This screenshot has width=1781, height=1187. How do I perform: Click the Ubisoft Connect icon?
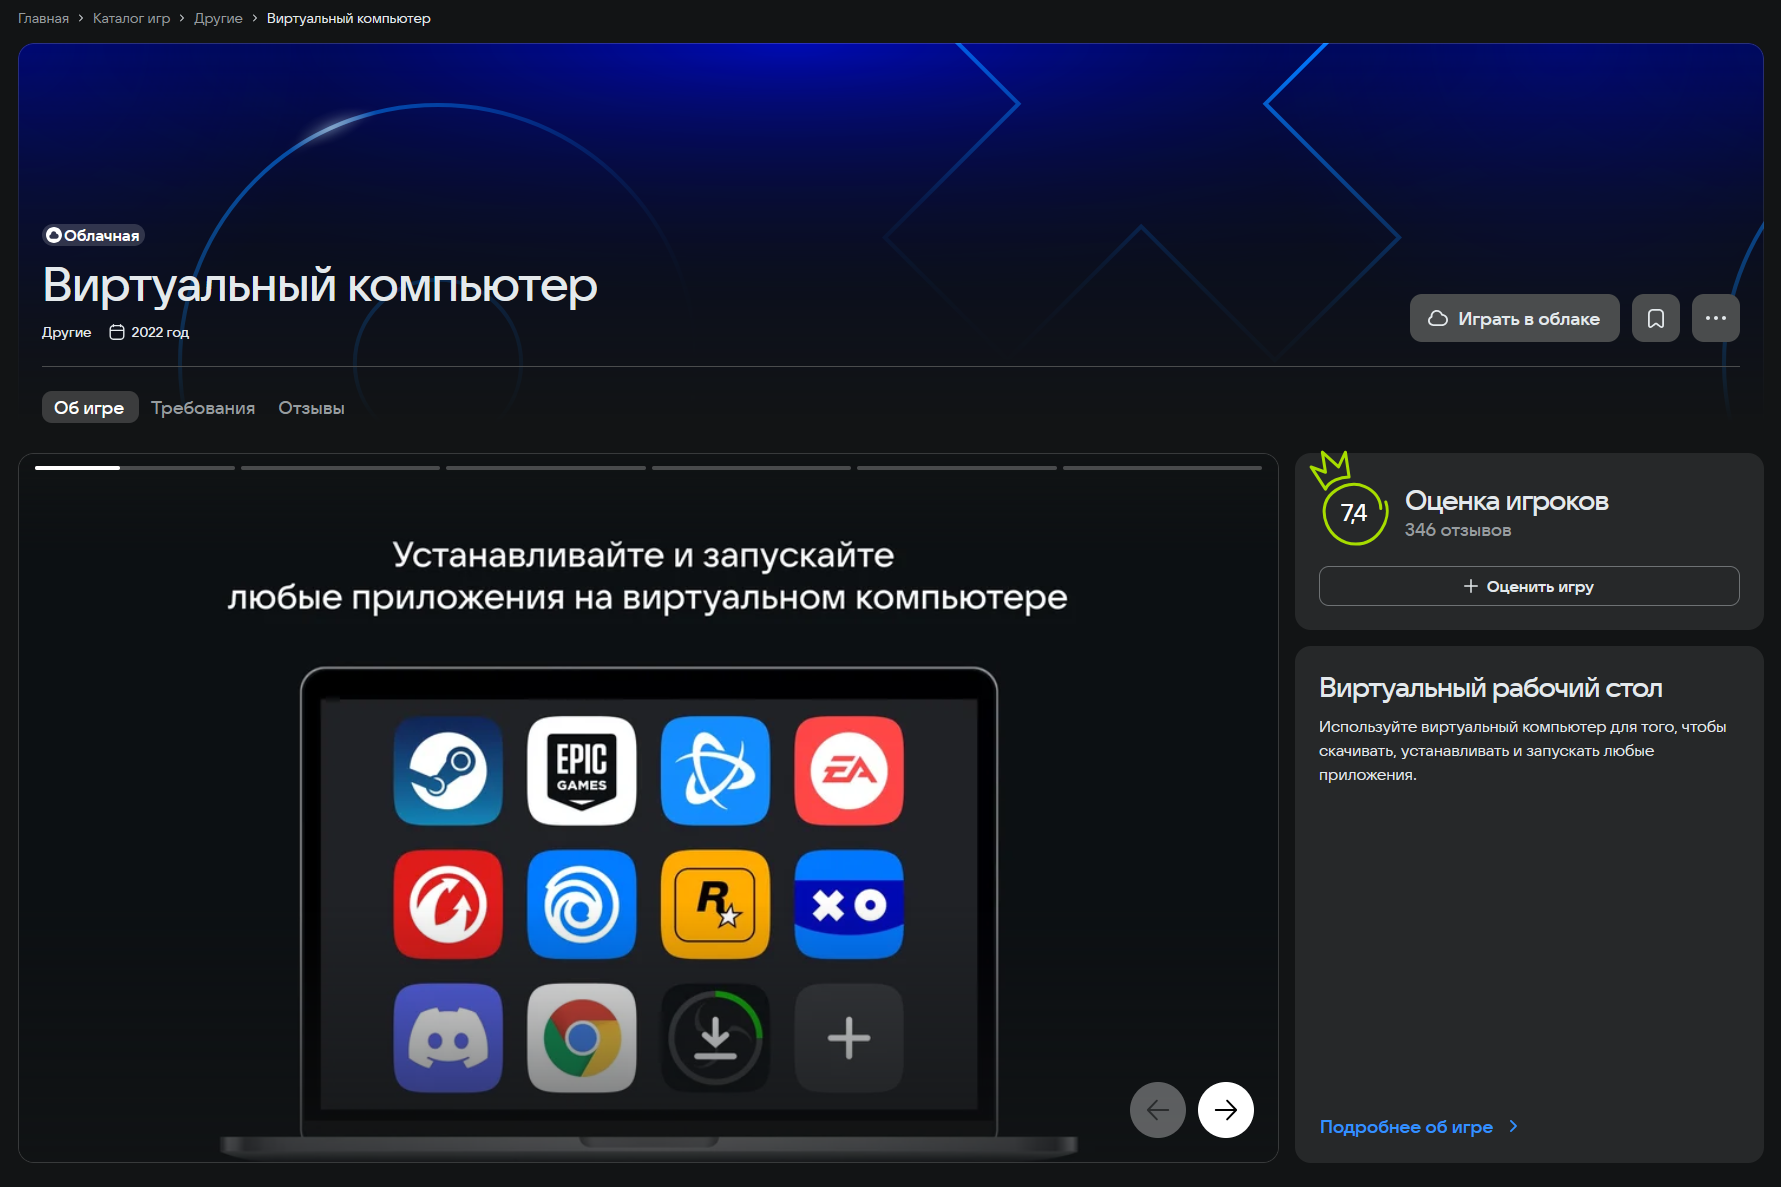point(582,904)
